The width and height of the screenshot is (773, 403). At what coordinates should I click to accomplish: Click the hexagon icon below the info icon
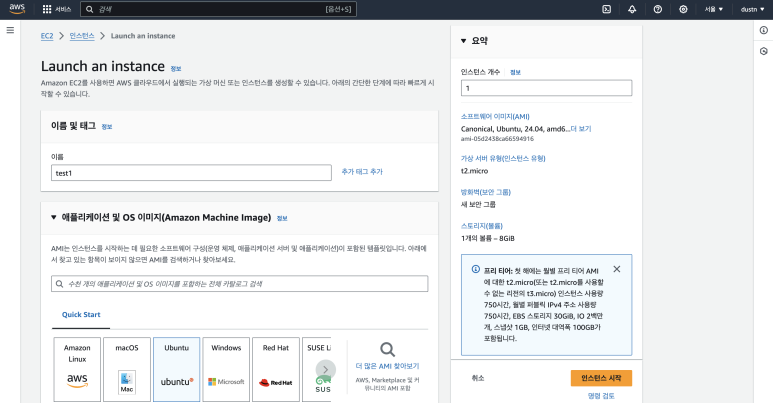(764, 51)
